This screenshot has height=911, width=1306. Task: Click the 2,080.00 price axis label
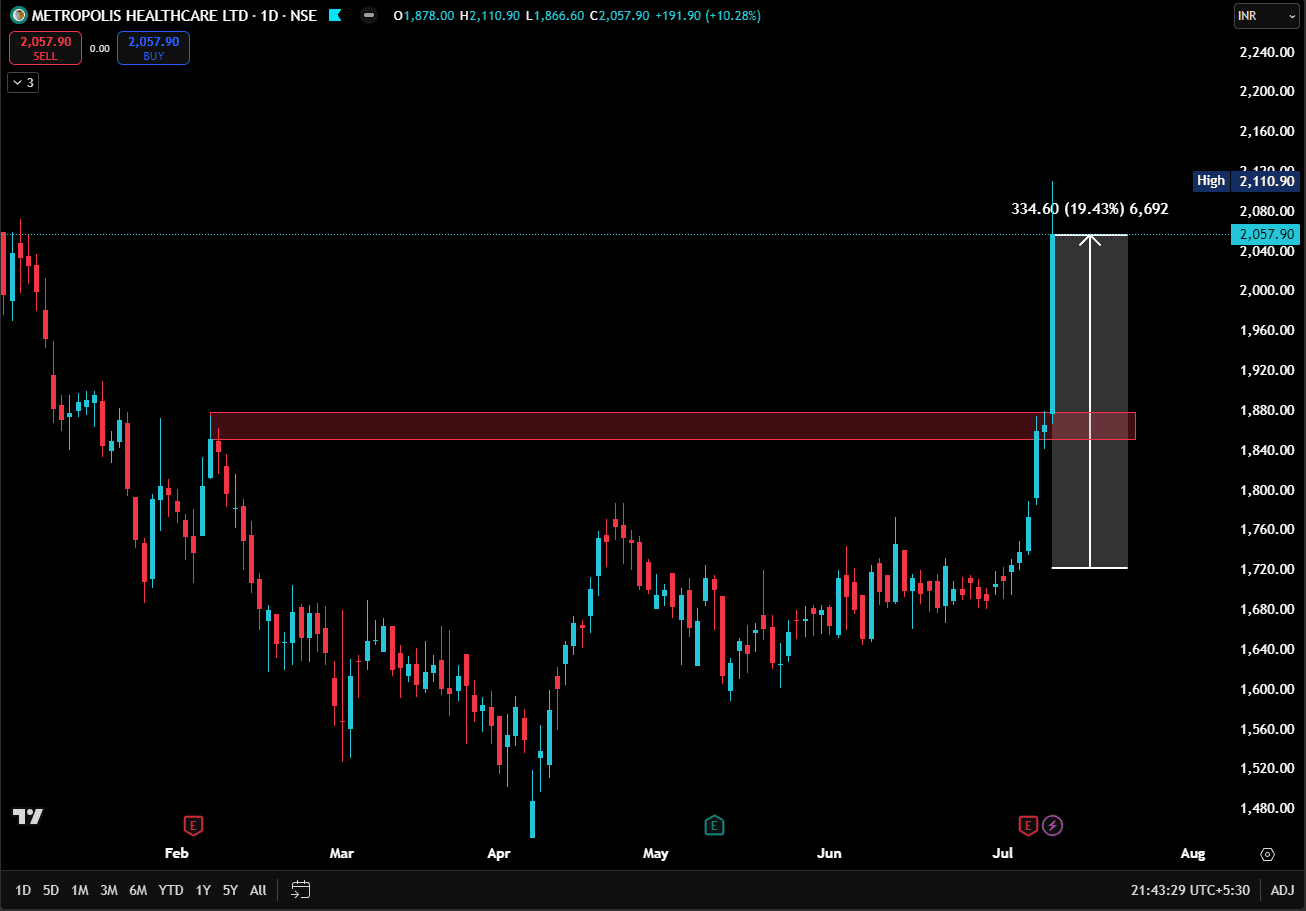[1267, 211]
